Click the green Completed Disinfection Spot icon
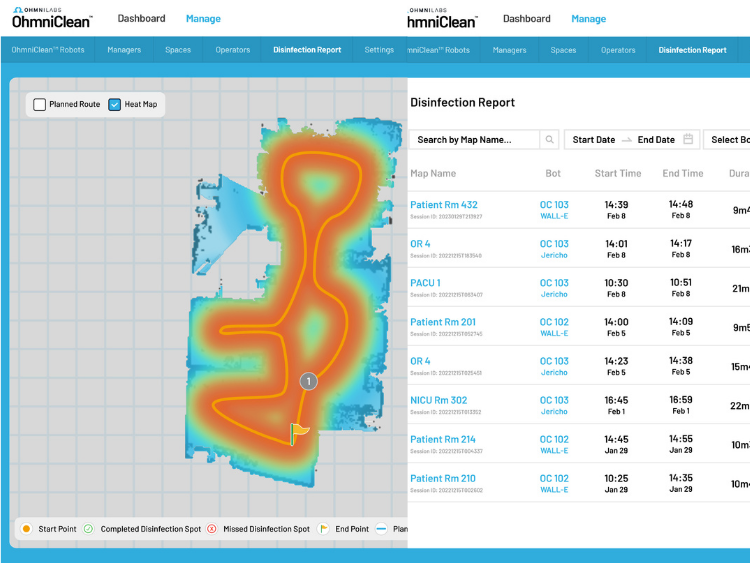The height and width of the screenshot is (563, 750). pos(88,529)
